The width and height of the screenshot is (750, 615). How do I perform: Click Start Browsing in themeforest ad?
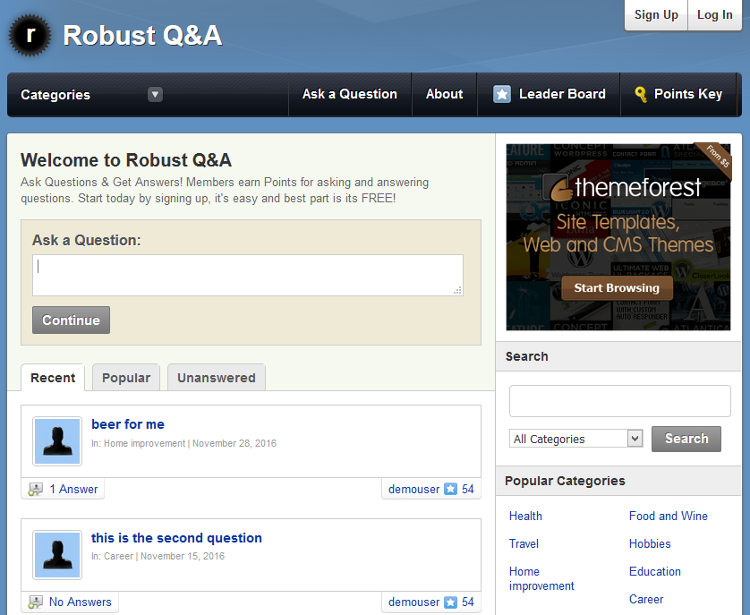tap(617, 288)
